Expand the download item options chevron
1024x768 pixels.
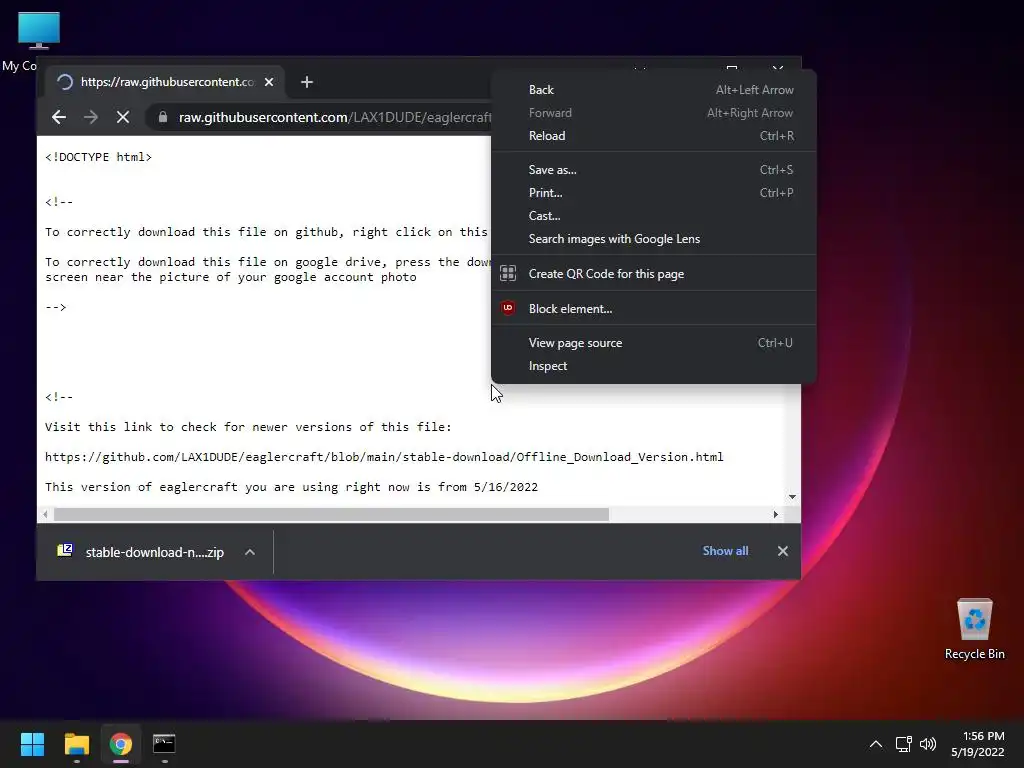pyautogui.click(x=249, y=552)
